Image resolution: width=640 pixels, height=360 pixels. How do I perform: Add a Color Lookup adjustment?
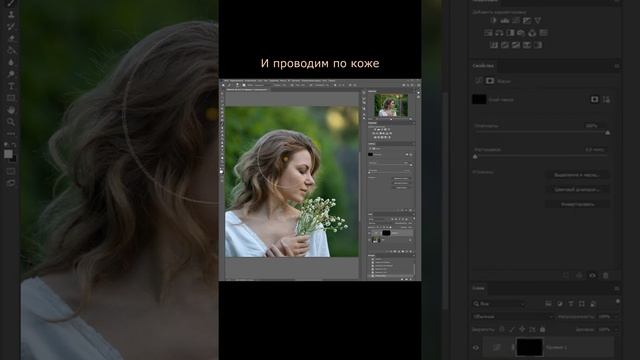543,33
